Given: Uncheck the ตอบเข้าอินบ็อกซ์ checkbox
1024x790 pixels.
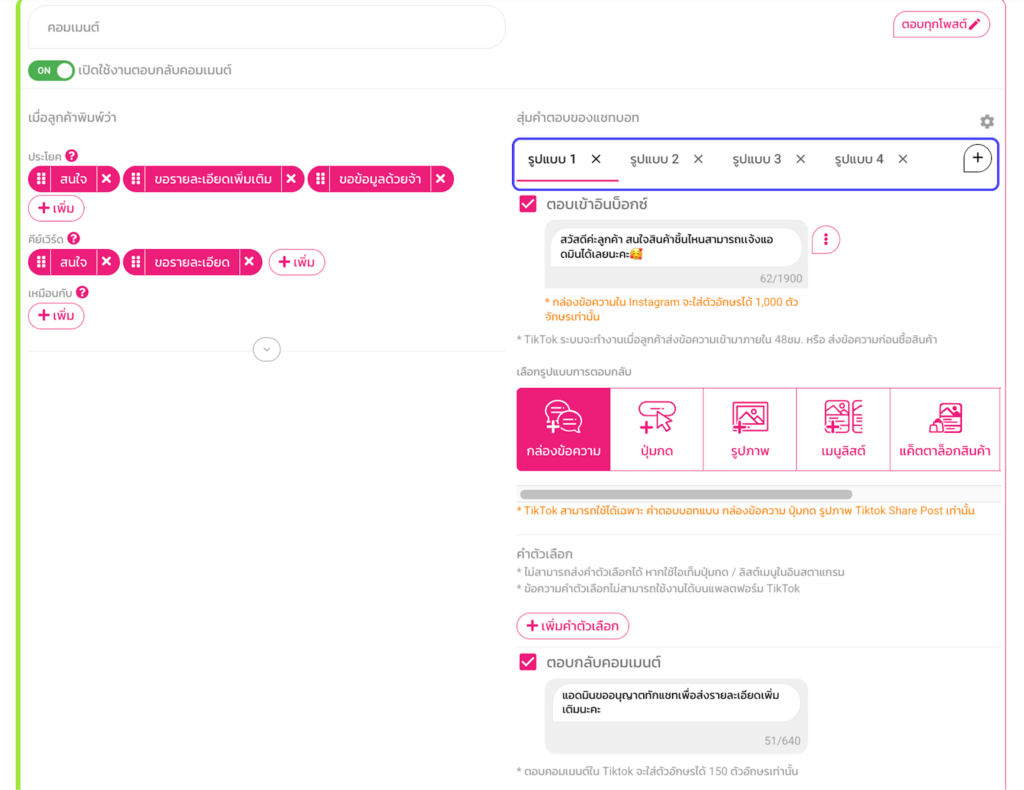Looking at the screenshot, I should 528,204.
